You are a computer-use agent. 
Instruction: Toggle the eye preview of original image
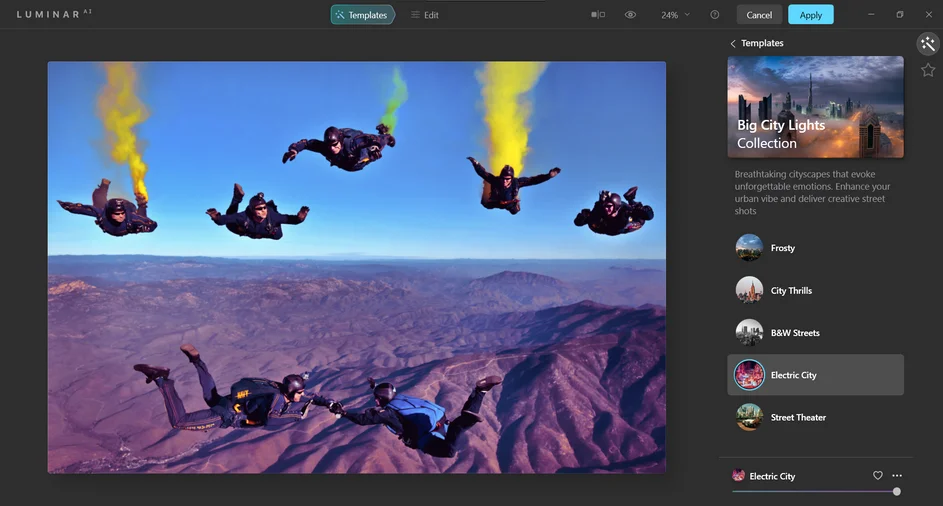point(630,15)
